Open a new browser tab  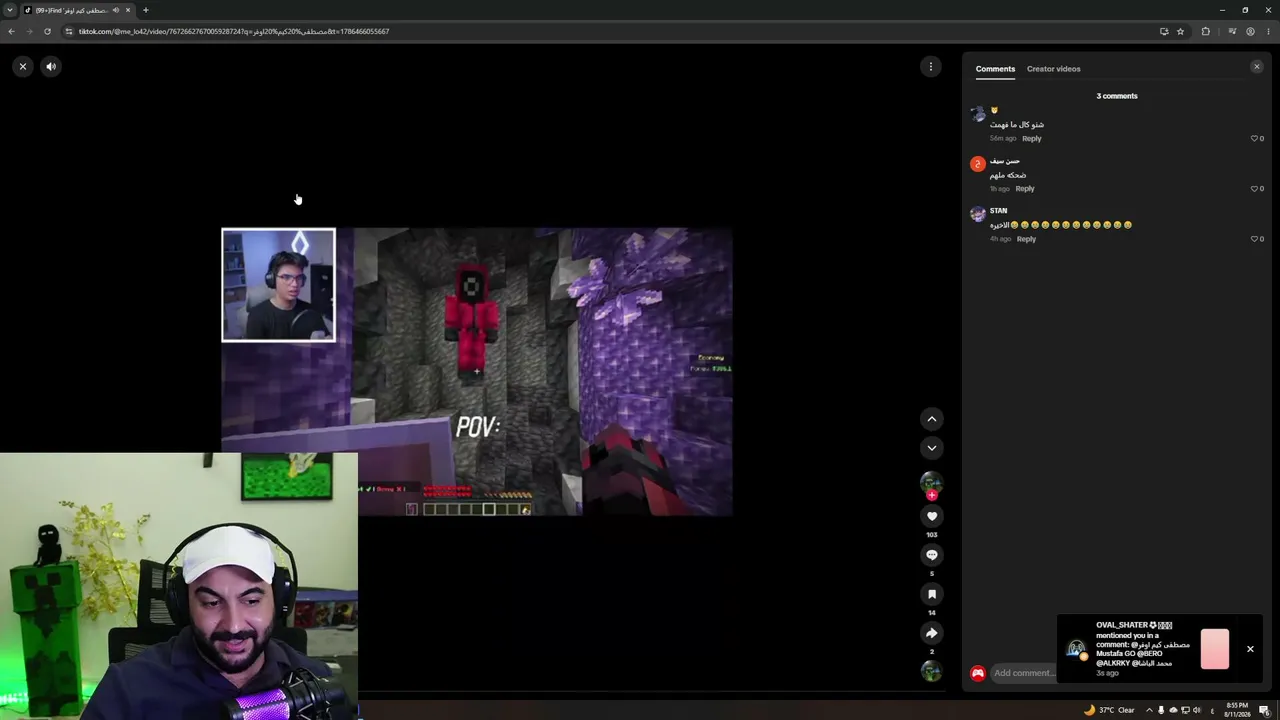click(146, 10)
